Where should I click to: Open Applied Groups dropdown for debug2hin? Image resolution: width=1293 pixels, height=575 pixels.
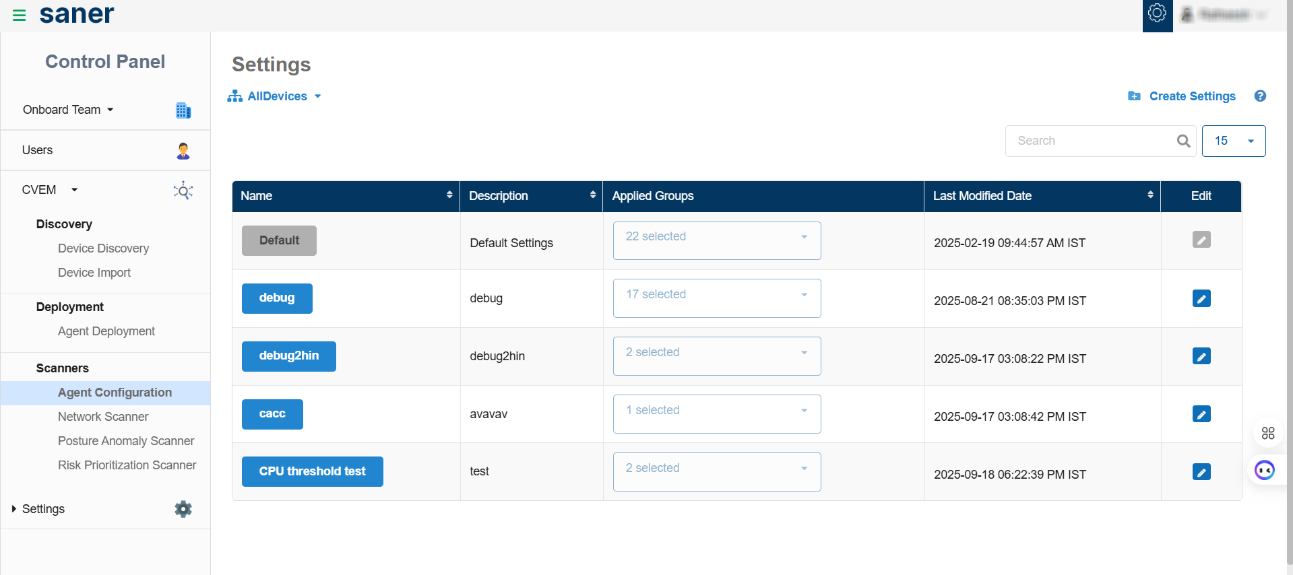click(716, 356)
